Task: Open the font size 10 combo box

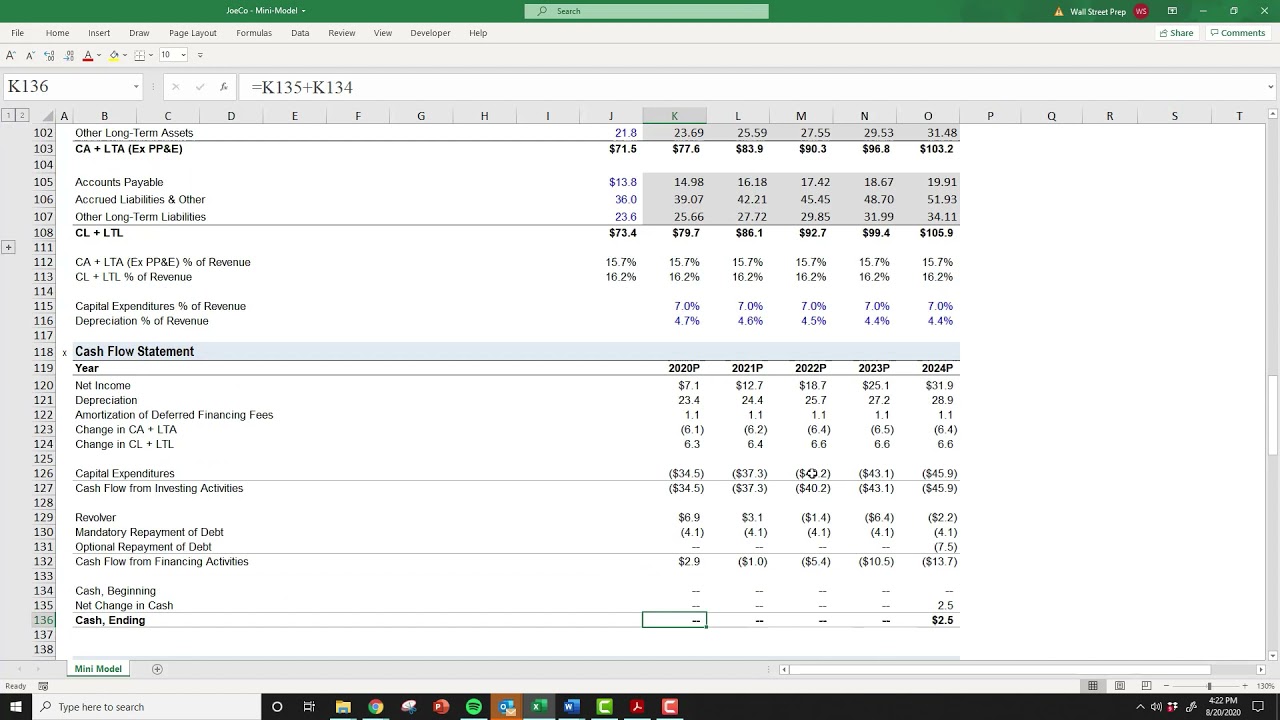Action: coord(173,55)
